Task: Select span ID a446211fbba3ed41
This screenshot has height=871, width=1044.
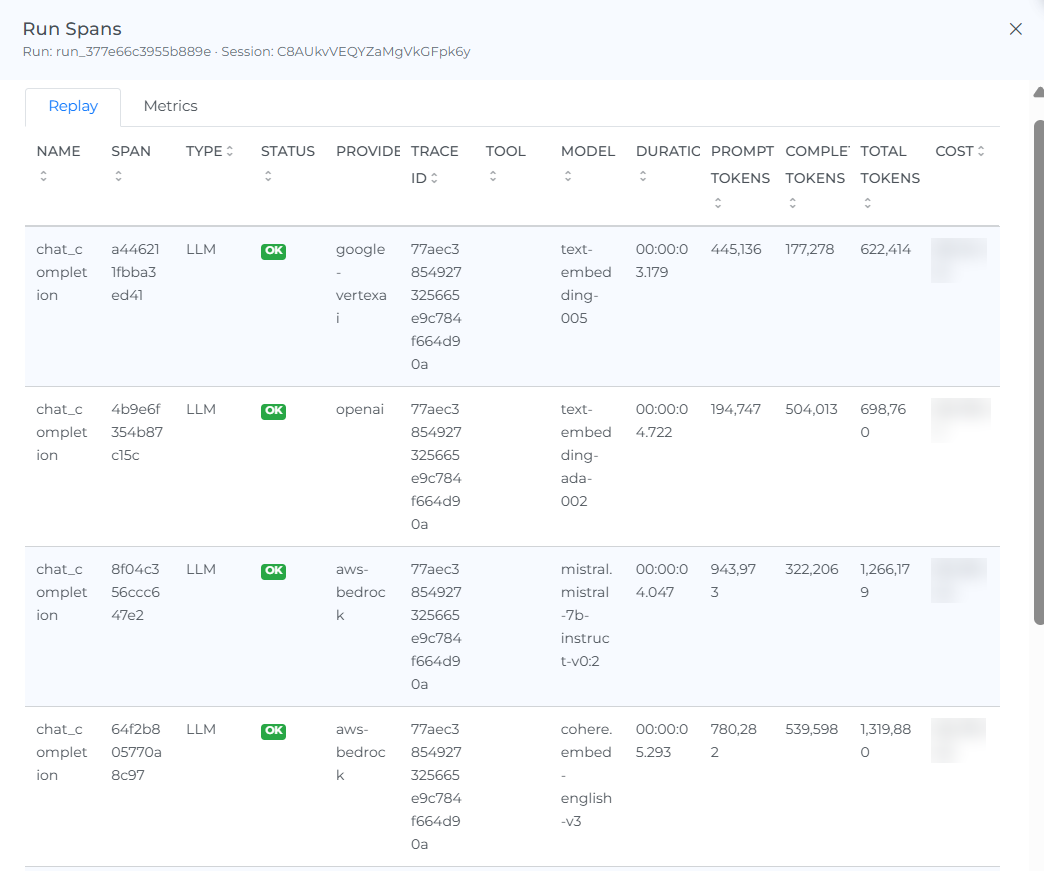Action: pos(135,272)
